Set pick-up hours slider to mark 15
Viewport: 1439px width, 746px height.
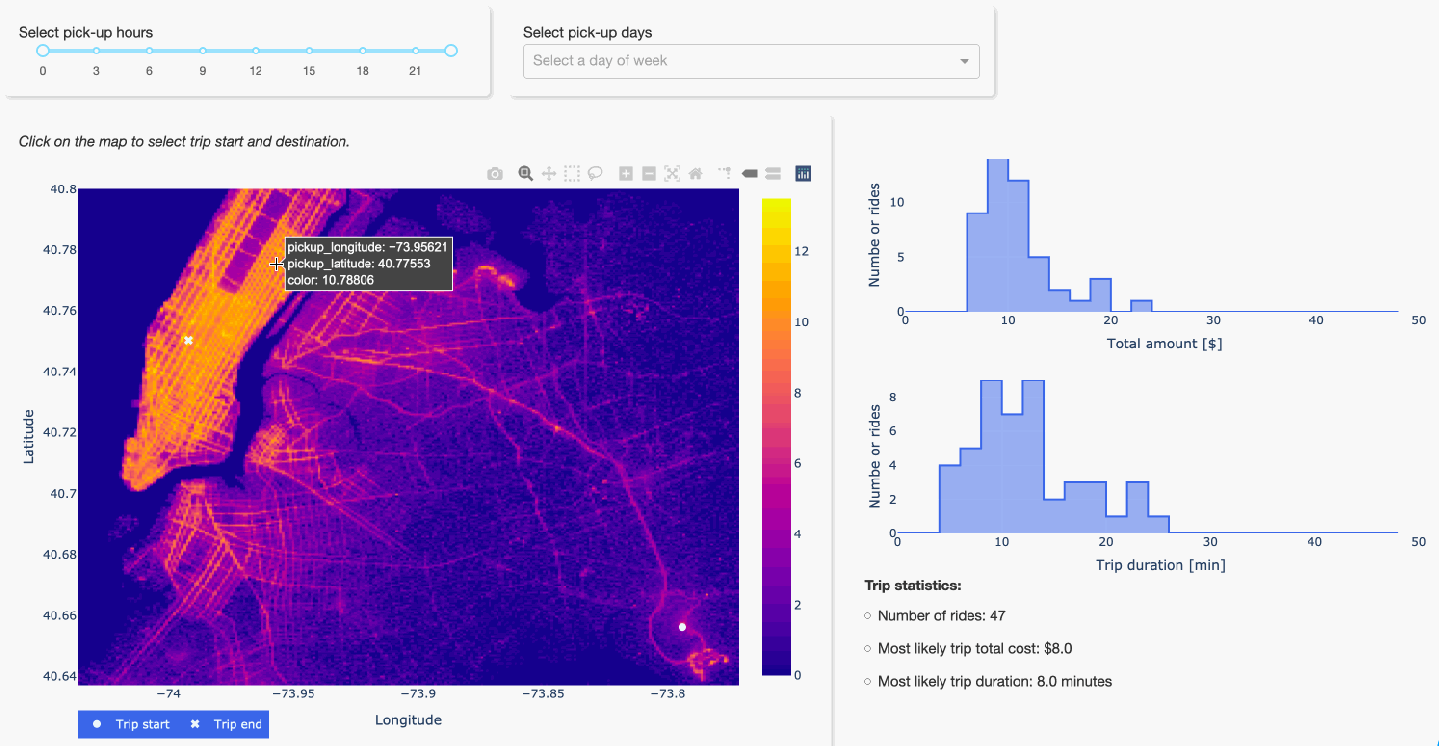309,50
